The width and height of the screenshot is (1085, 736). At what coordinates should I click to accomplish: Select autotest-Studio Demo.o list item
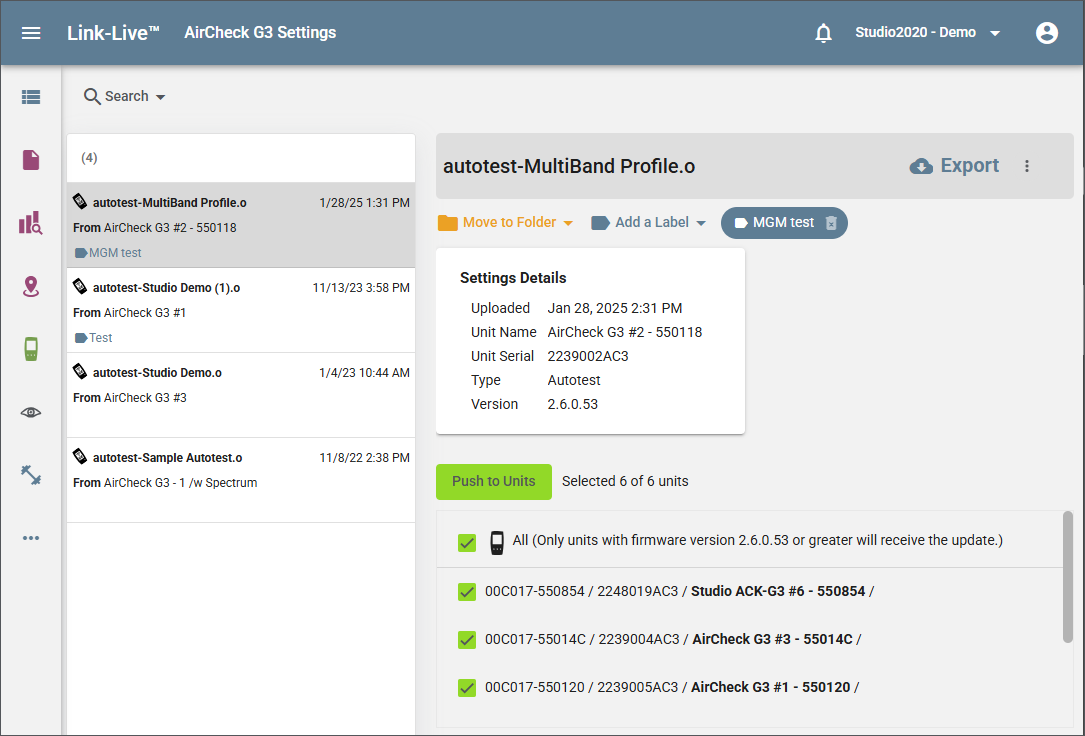[x=241, y=396]
